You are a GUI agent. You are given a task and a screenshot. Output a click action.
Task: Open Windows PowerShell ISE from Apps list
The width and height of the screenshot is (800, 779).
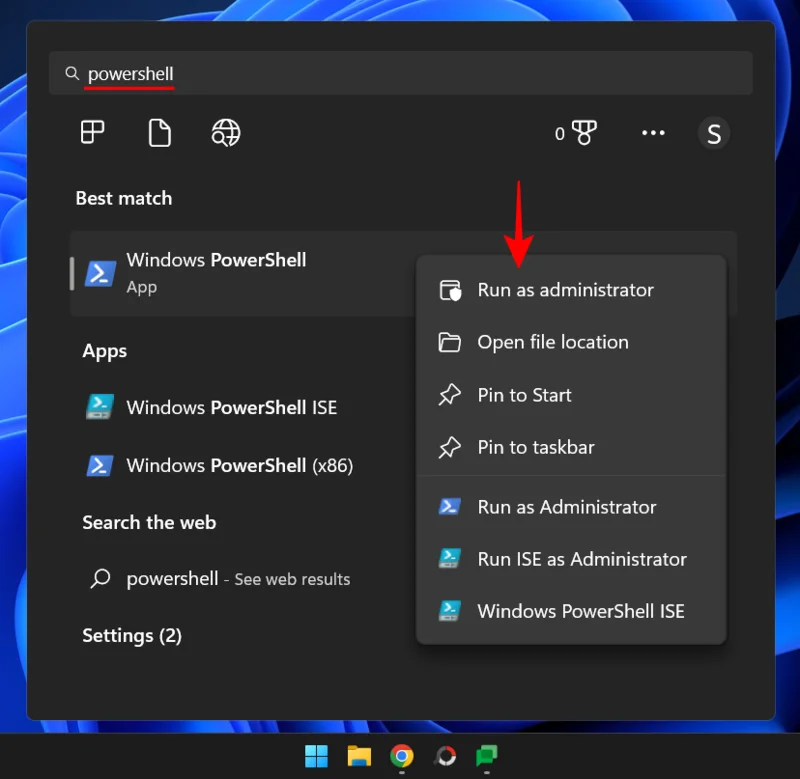pos(232,407)
